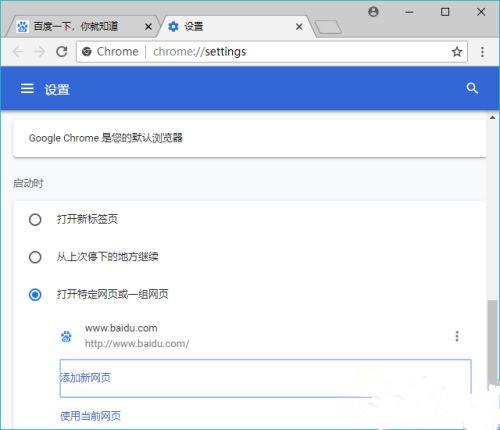
Task: Open Chrome's three-dot main menu
Action: click(x=482, y=52)
